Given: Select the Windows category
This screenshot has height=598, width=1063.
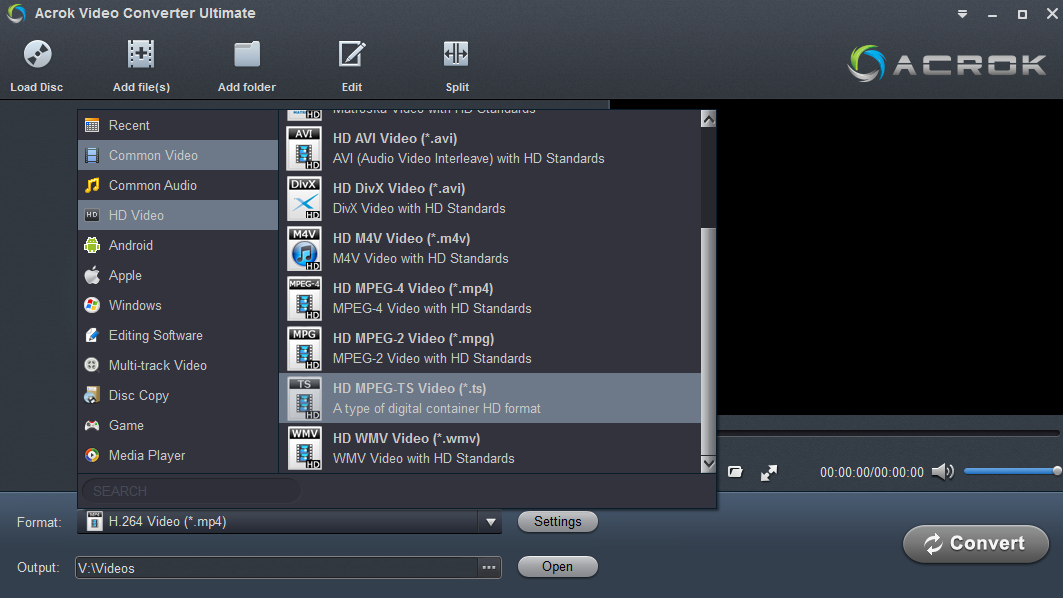Looking at the screenshot, I should coord(178,305).
